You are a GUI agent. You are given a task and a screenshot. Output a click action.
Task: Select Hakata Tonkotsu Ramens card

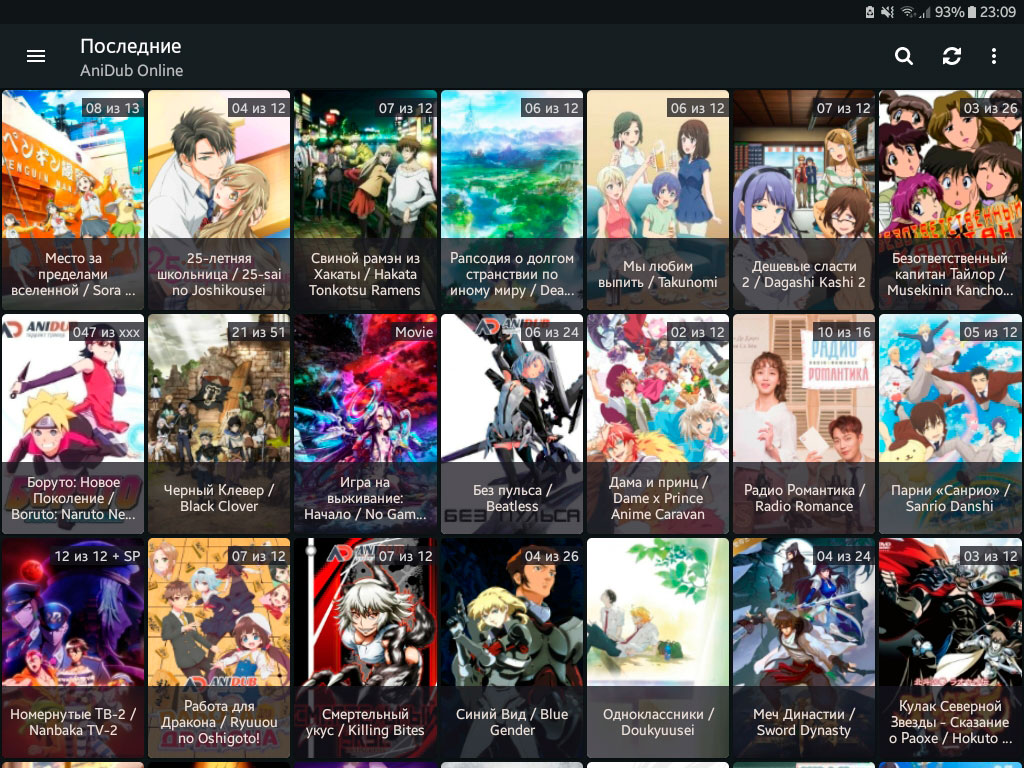click(x=365, y=200)
